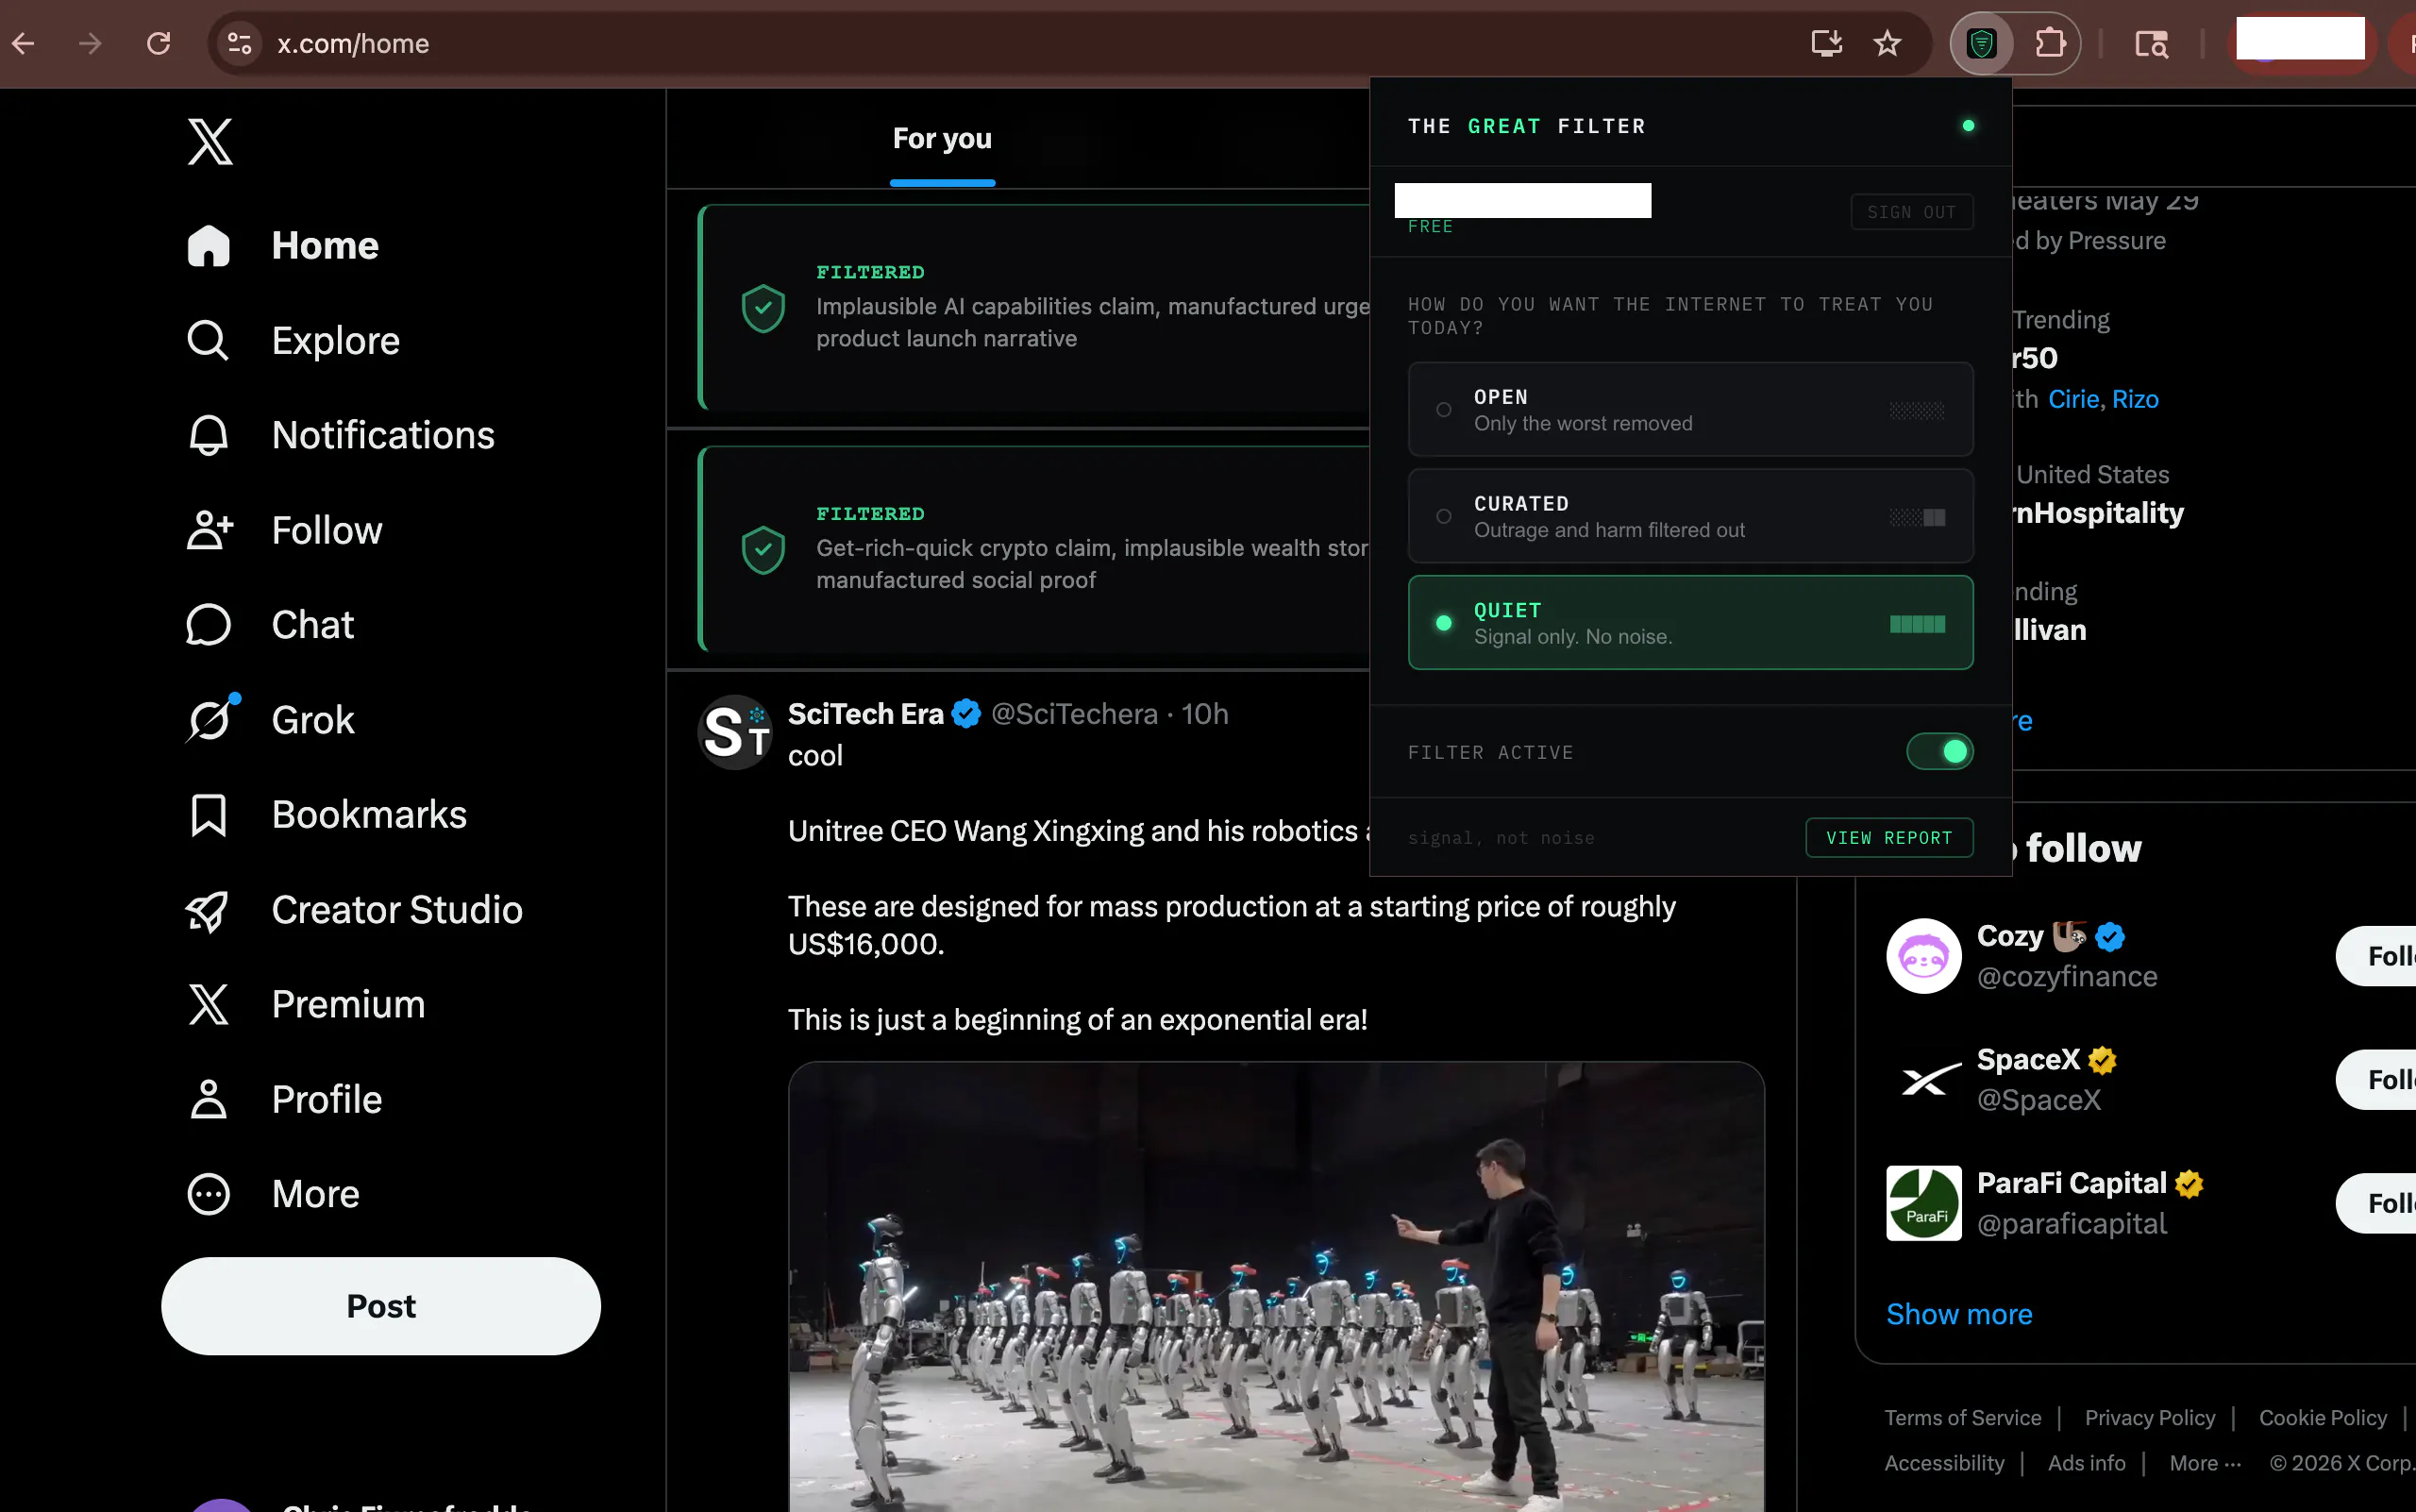This screenshot has height=1512, width=2416.
Task: Open Bookmarks in the sidebar
Action: pyautogui.click(x=326, y=815)
